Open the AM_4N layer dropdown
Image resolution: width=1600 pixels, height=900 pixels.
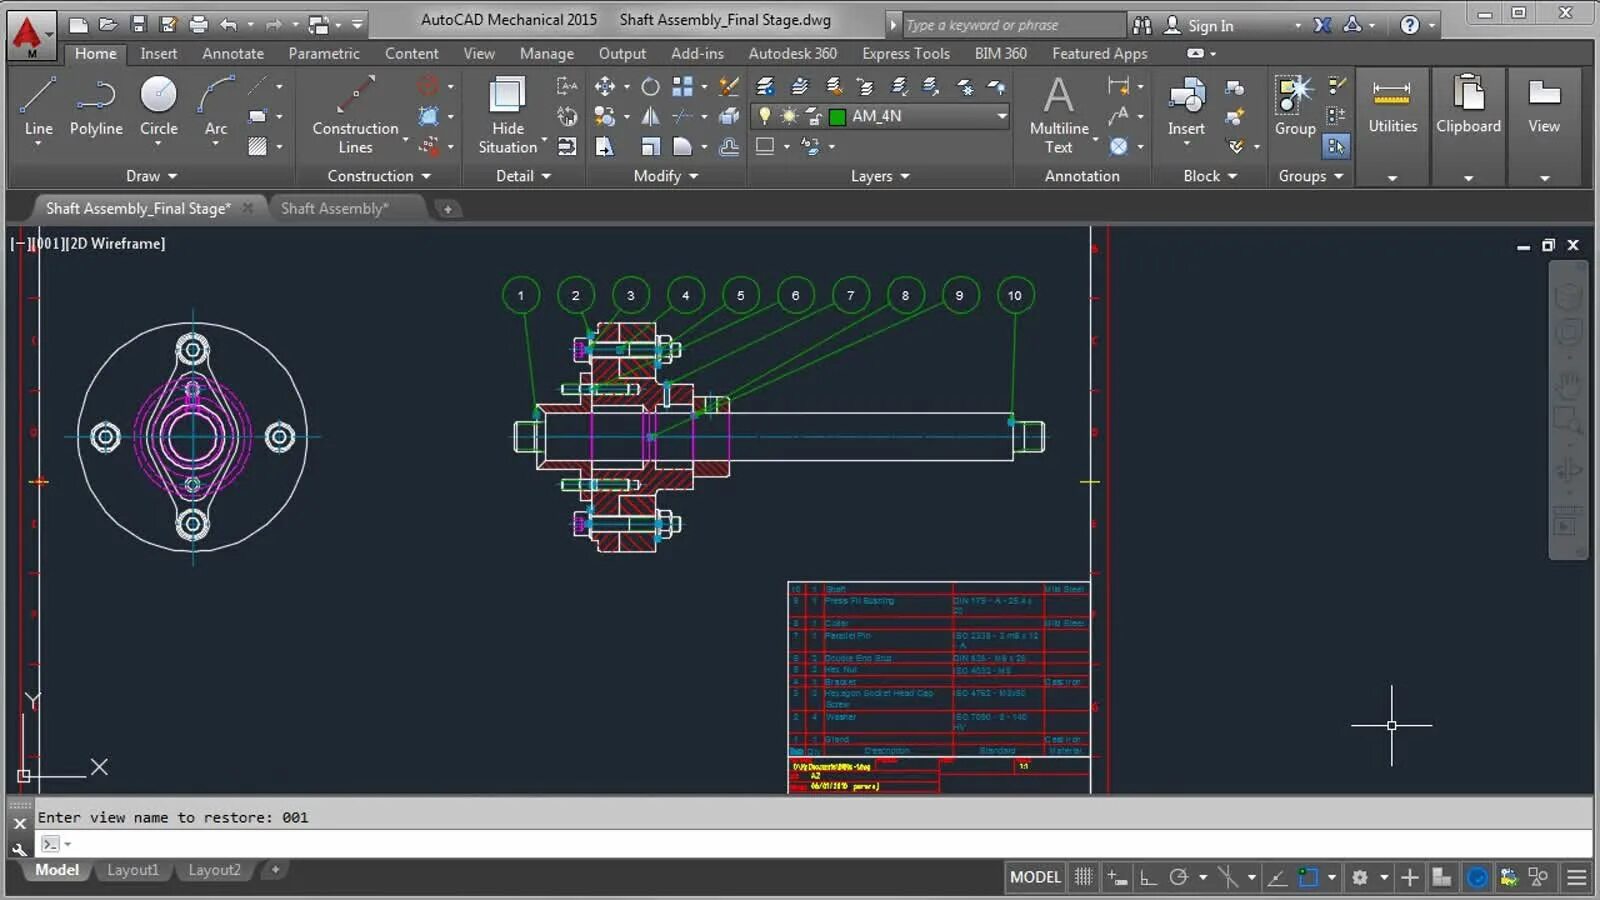coord(1001,116)
